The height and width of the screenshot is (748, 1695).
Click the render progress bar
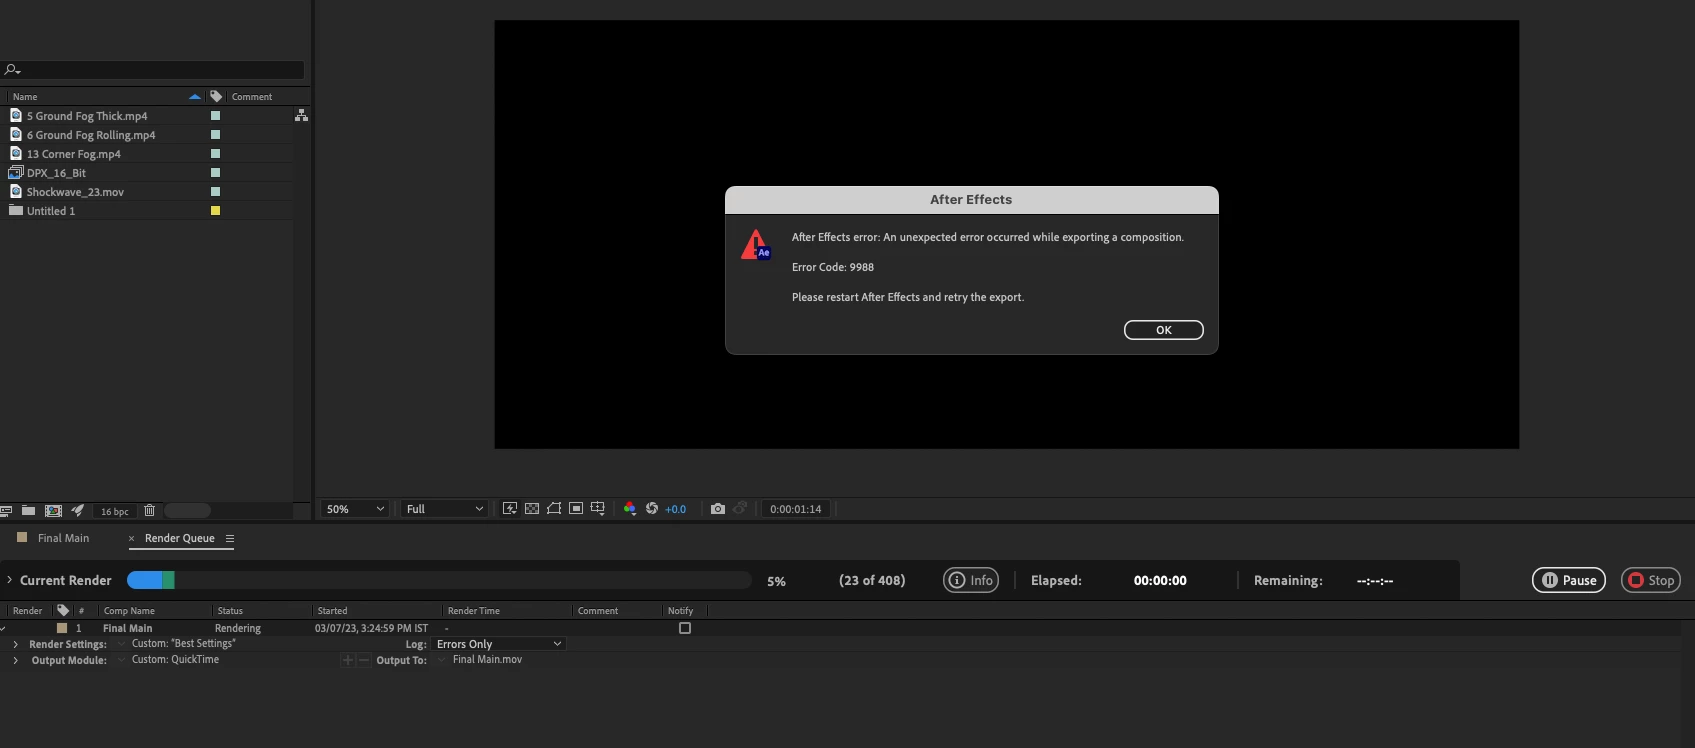click(439, 580)
